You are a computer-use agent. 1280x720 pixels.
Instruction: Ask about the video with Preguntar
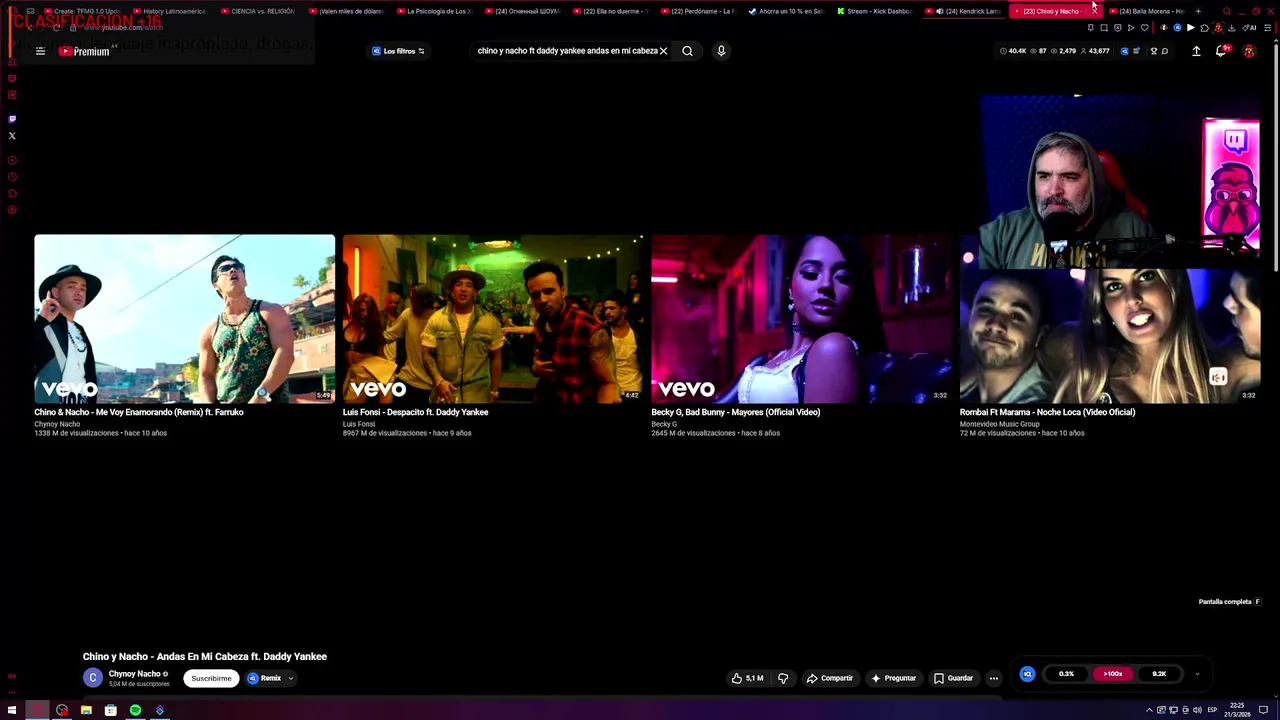(x=893, y=678)
